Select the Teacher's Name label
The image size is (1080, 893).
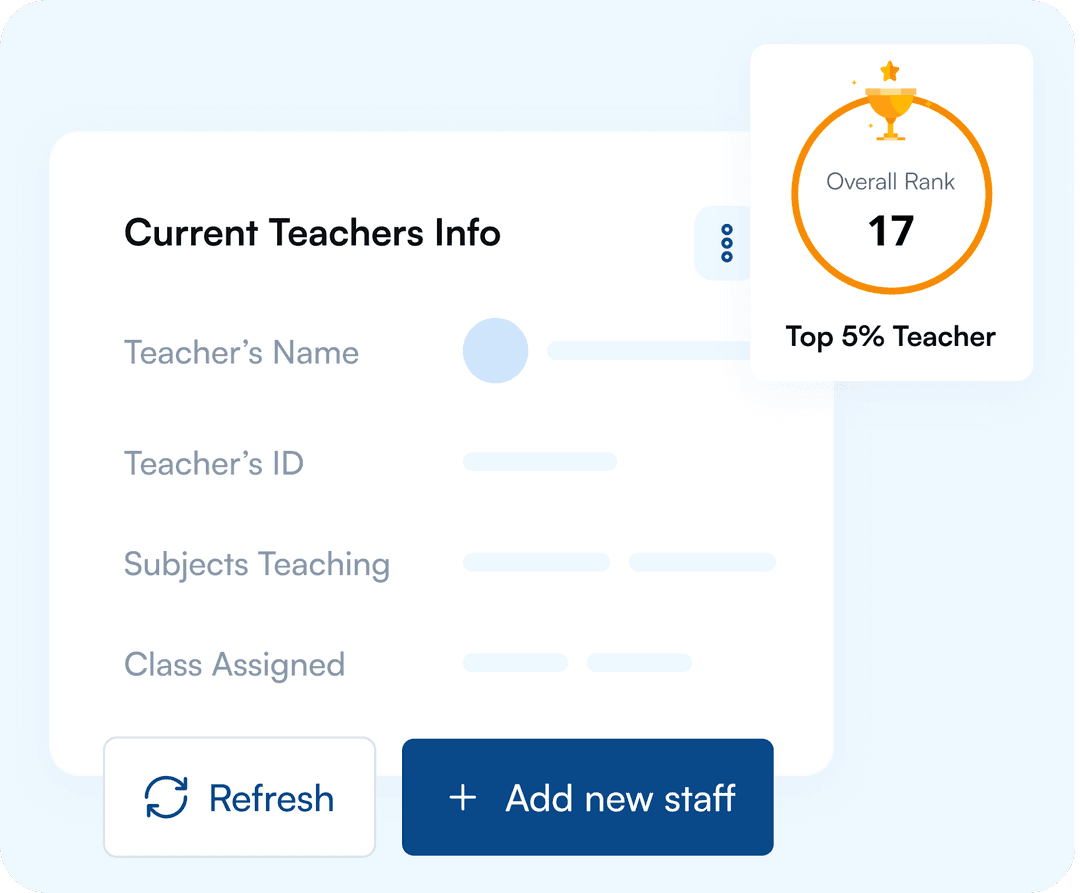241,353
